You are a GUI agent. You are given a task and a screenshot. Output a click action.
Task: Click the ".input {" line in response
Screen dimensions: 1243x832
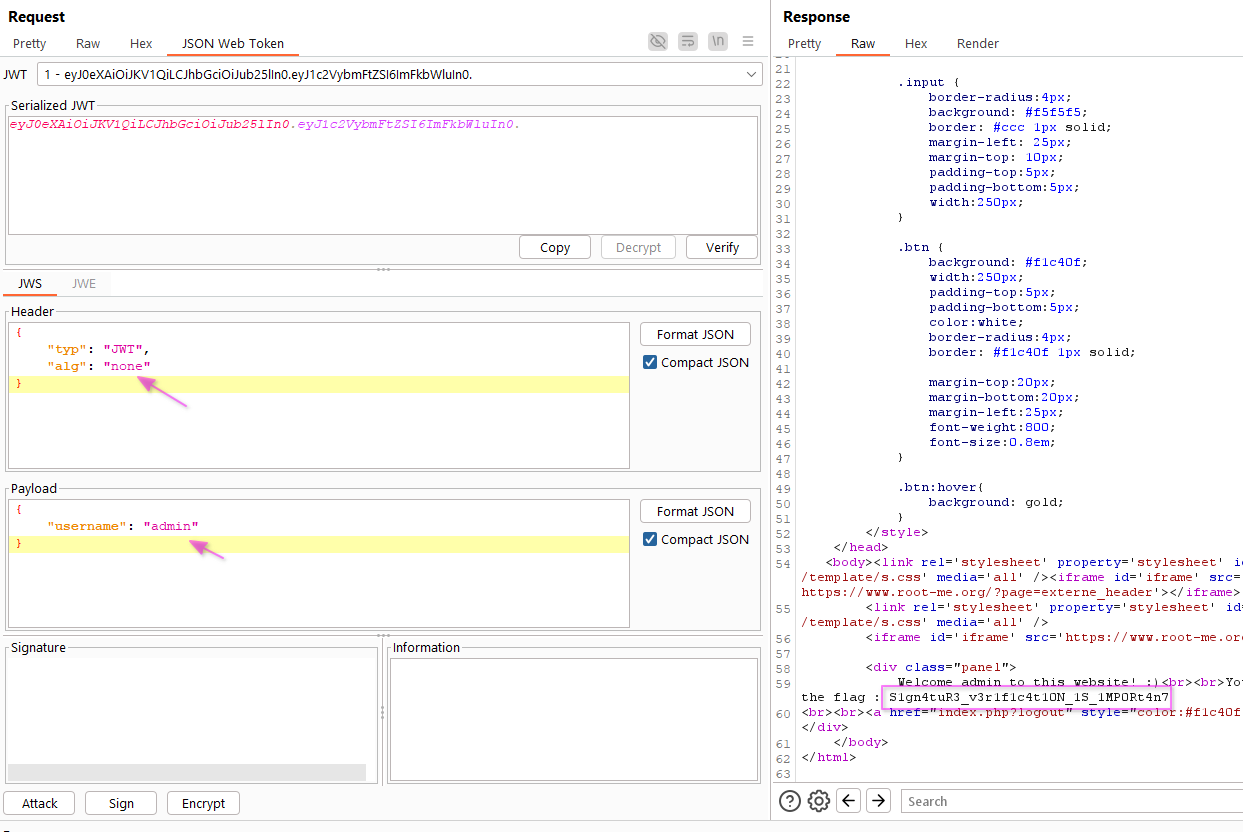929,82
